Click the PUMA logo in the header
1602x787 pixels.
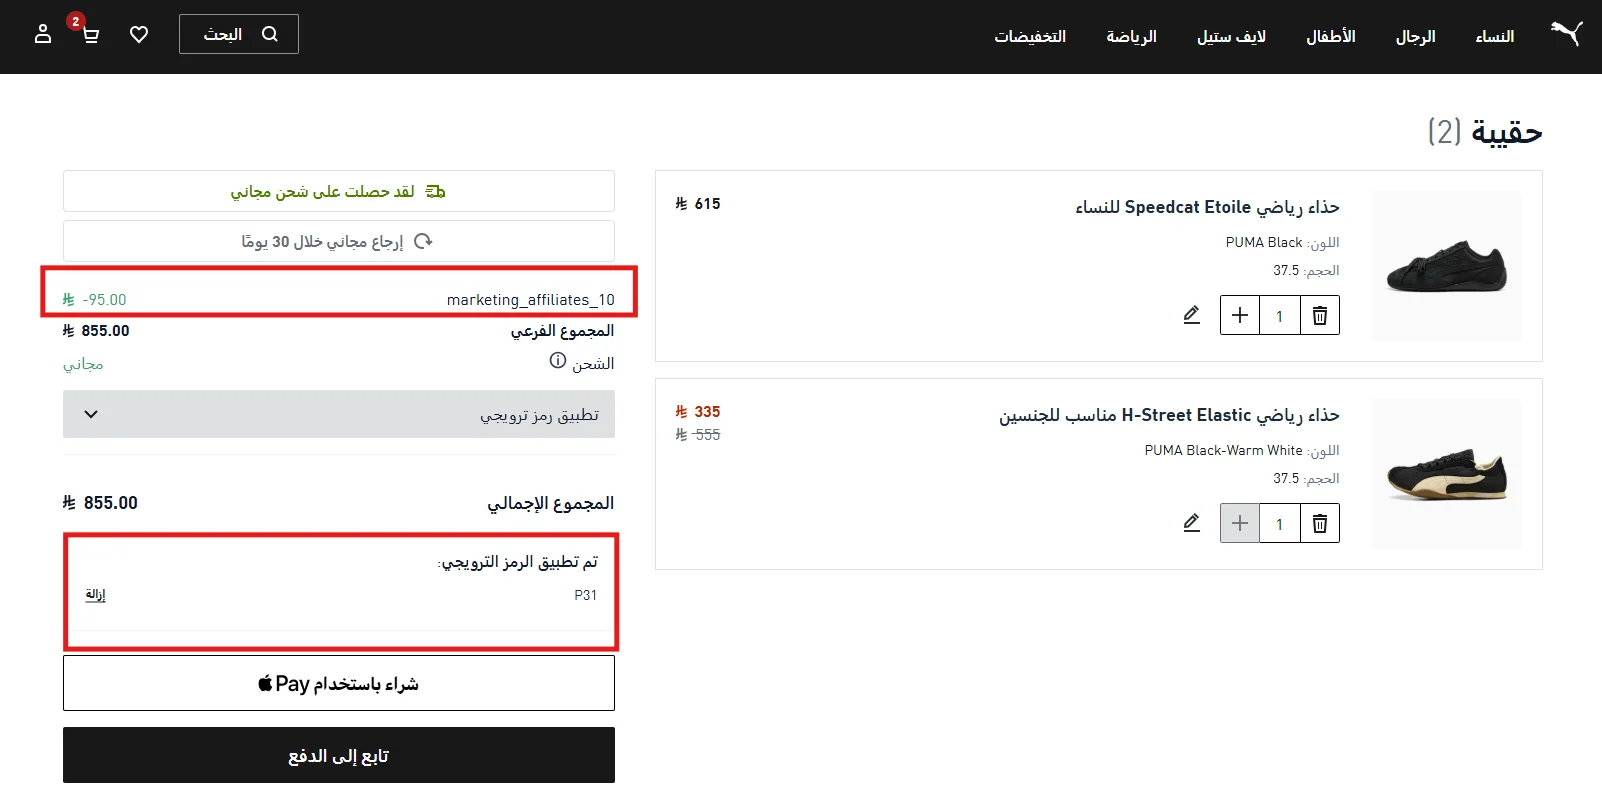1566,35
